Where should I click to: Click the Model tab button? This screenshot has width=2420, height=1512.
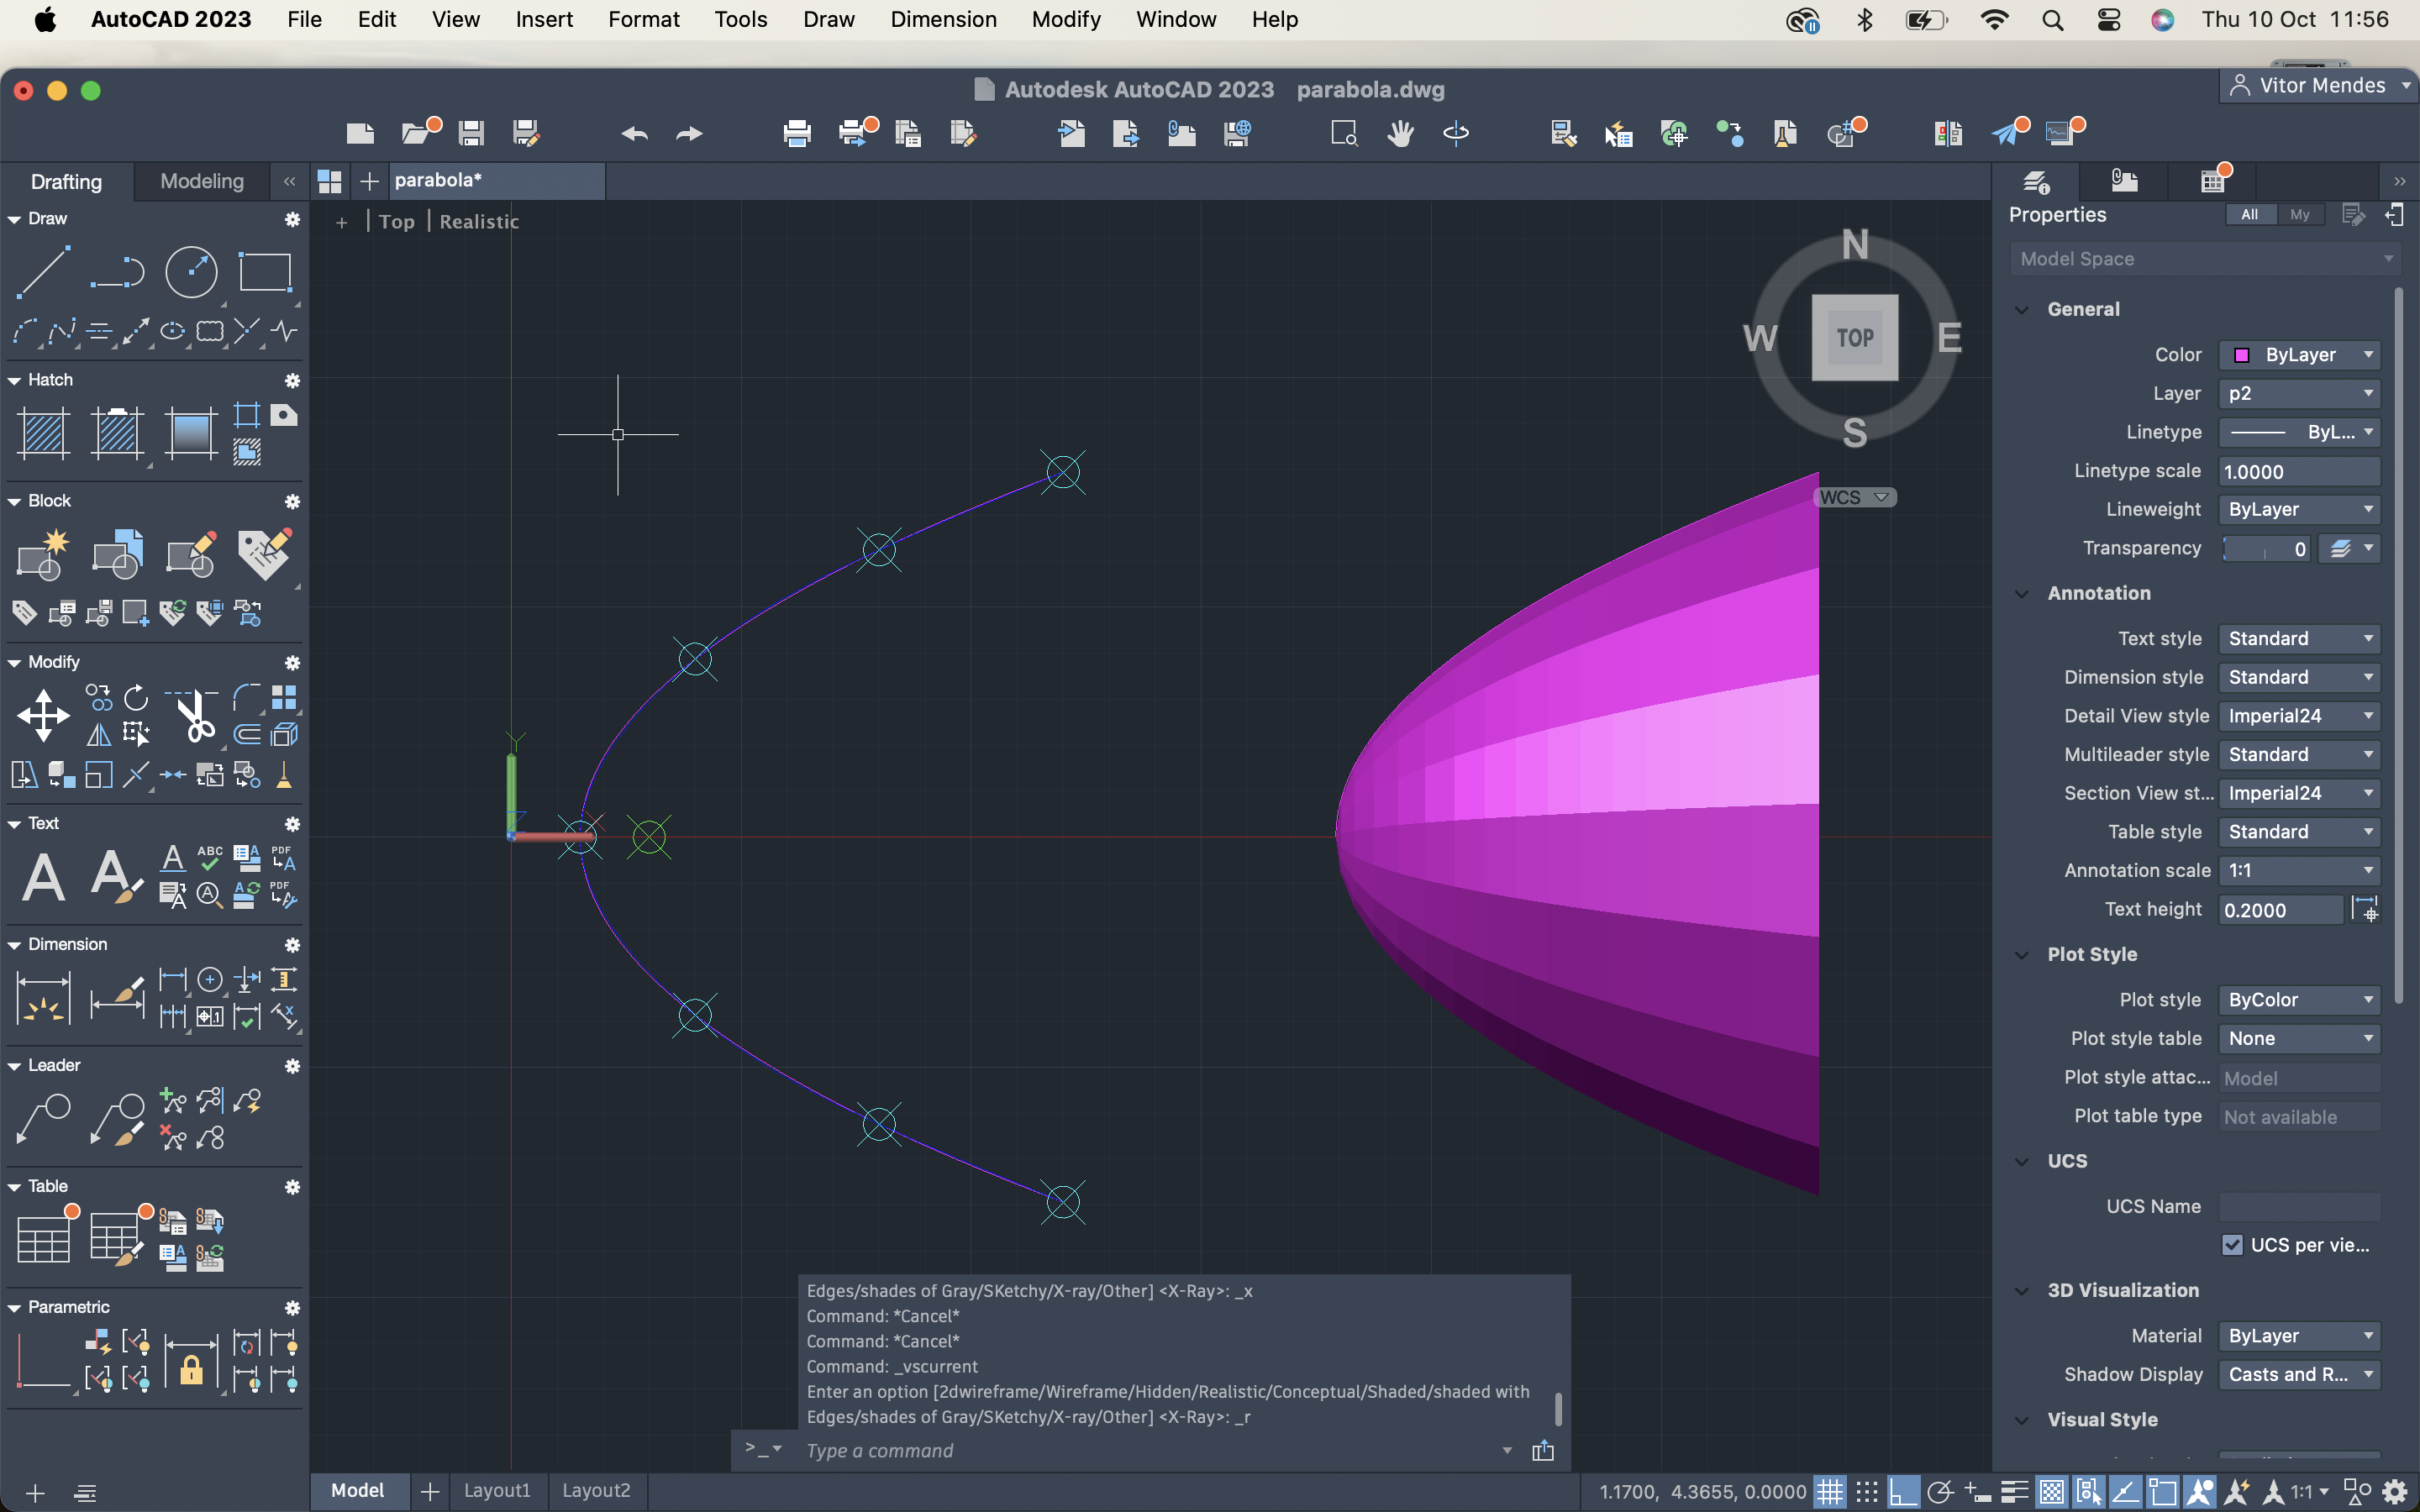point(358,1490)
